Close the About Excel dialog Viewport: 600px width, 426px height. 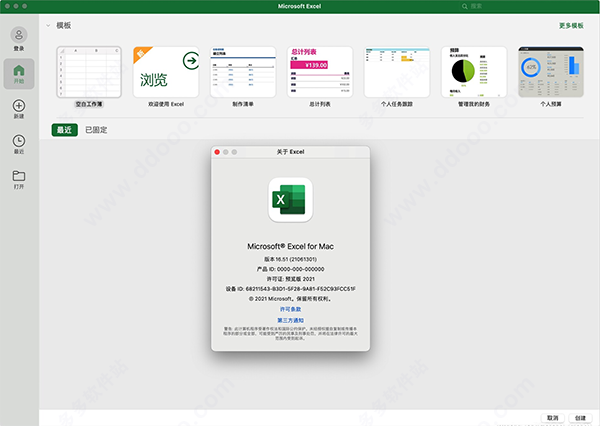[x=217, y=152]
